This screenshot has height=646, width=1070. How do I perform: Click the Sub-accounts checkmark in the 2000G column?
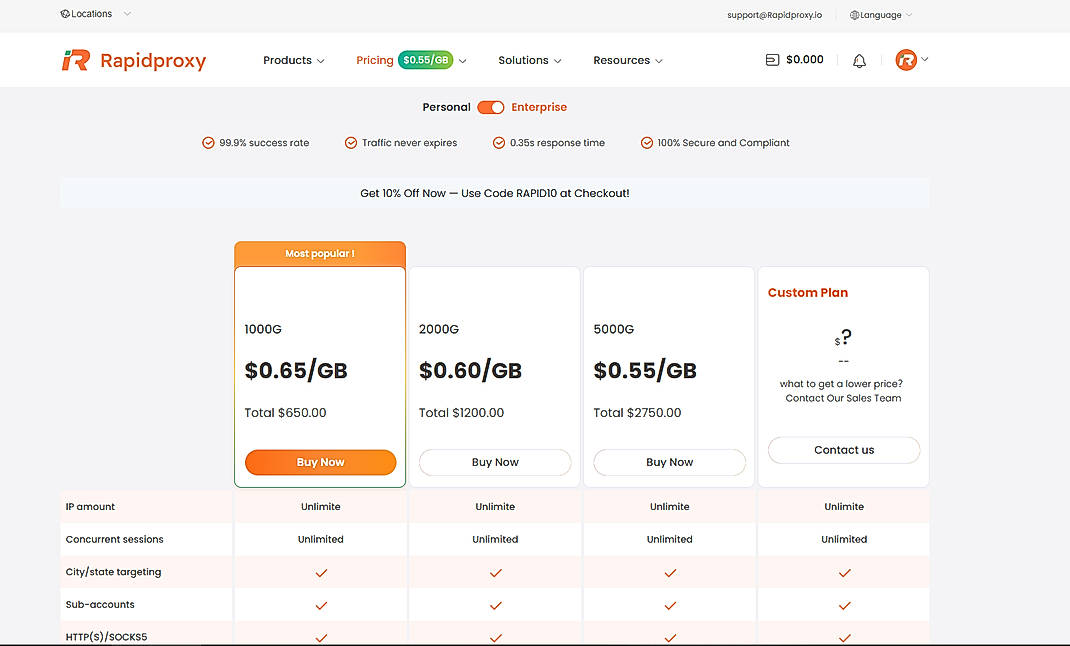click(x=495, y=606)
